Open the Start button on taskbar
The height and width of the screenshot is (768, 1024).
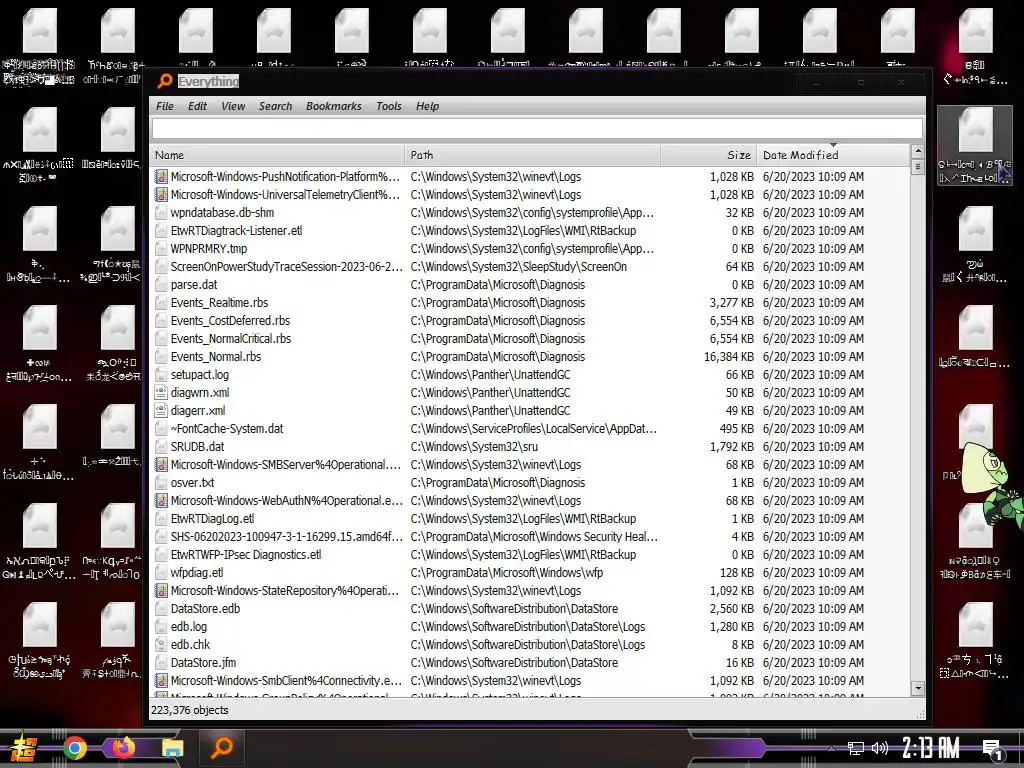click(23, 748)
